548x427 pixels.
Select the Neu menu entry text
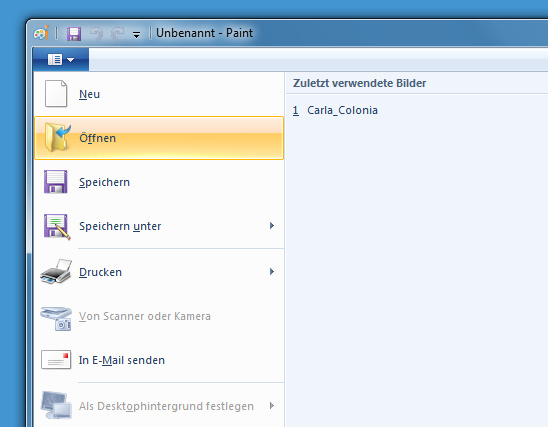pyautogui.click(x=89, y=94)
